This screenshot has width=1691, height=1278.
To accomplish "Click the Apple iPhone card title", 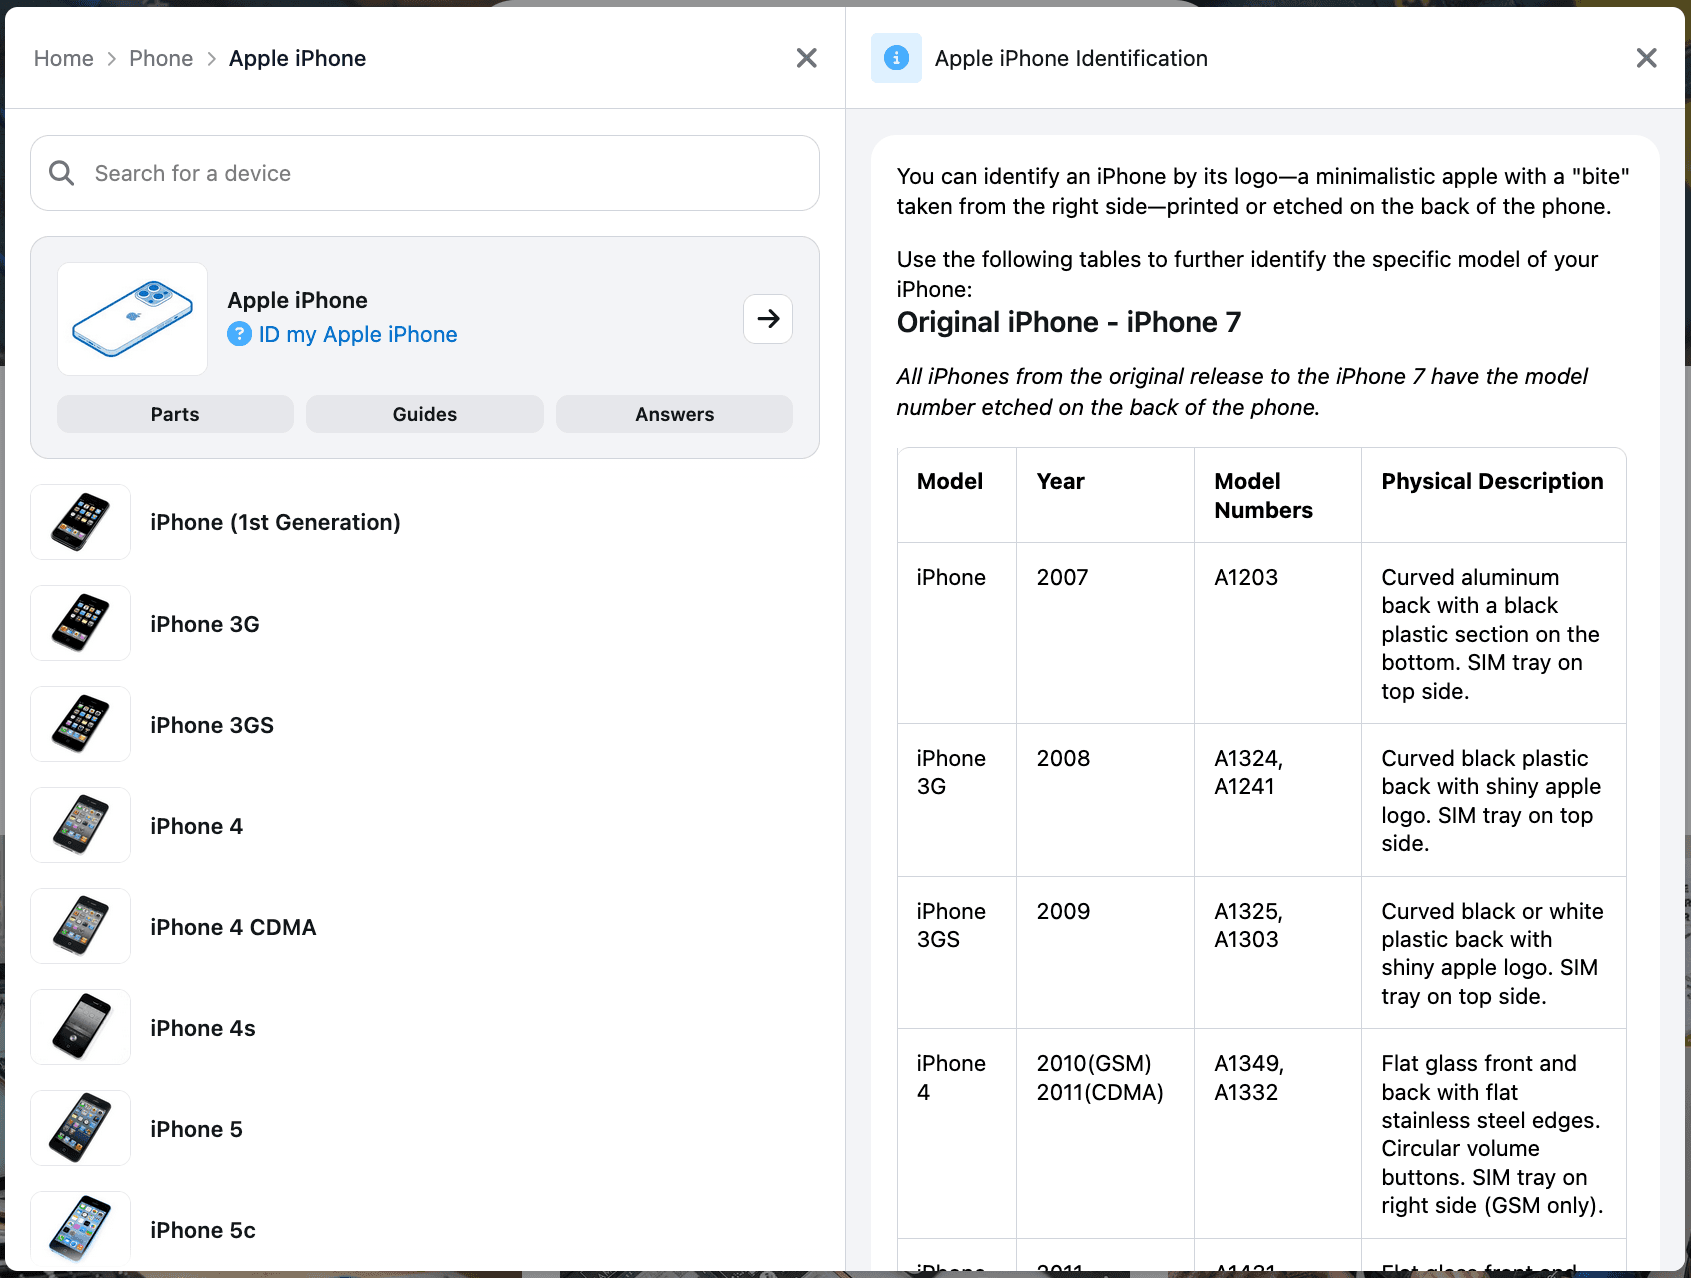I will coord(298,300).
